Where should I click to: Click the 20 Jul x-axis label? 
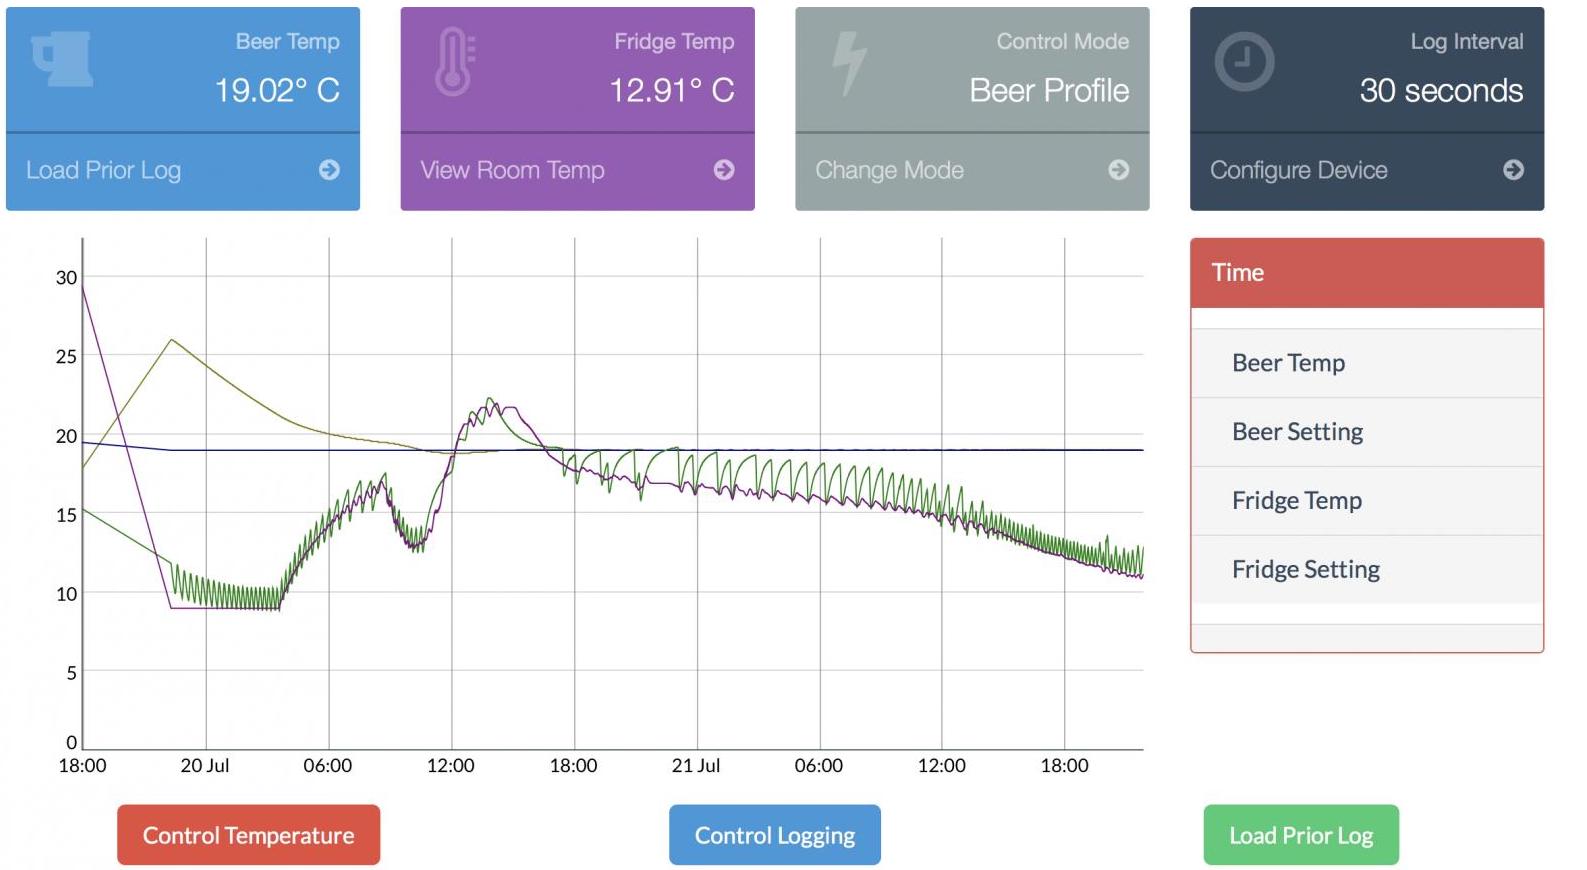pos(205,766)
